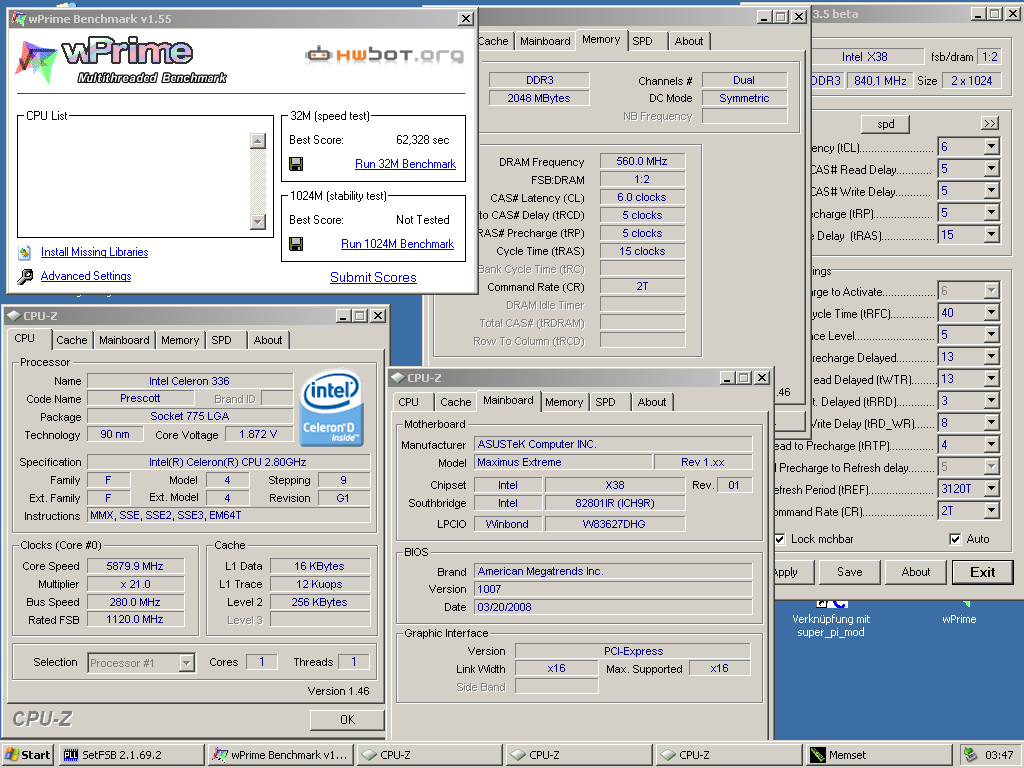Toggle the Lock mchbar checkbox
This screenshot has width=1024, height=768.
click(779, 539)
